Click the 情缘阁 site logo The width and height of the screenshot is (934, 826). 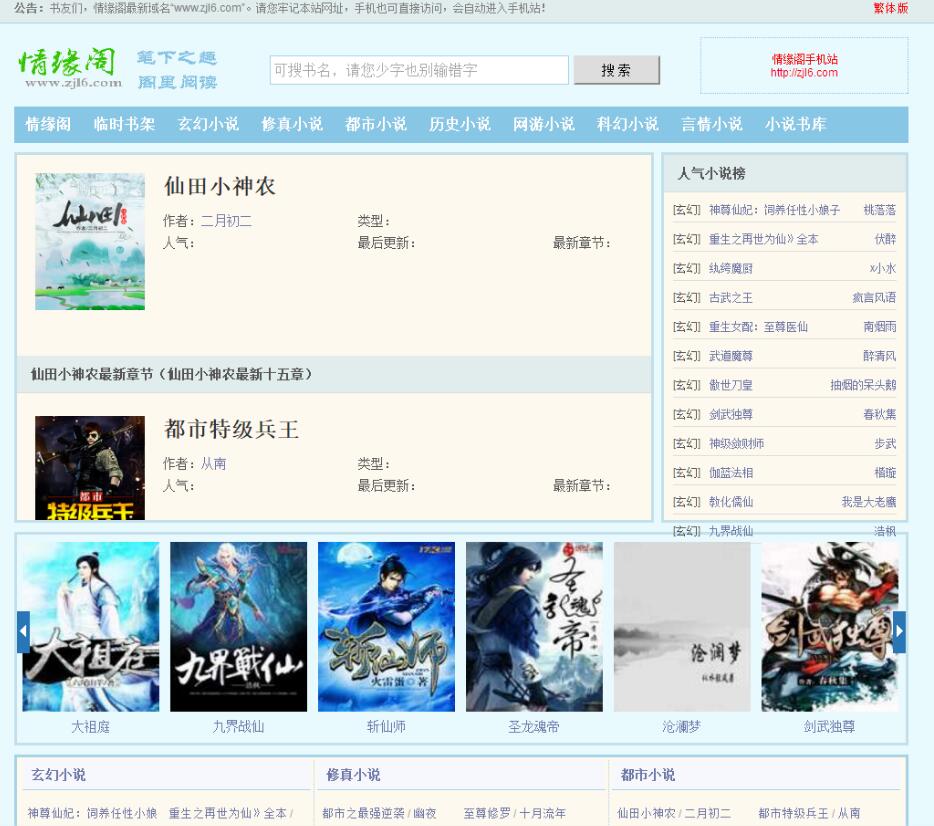pyautogui.click(x=69, y=68)
